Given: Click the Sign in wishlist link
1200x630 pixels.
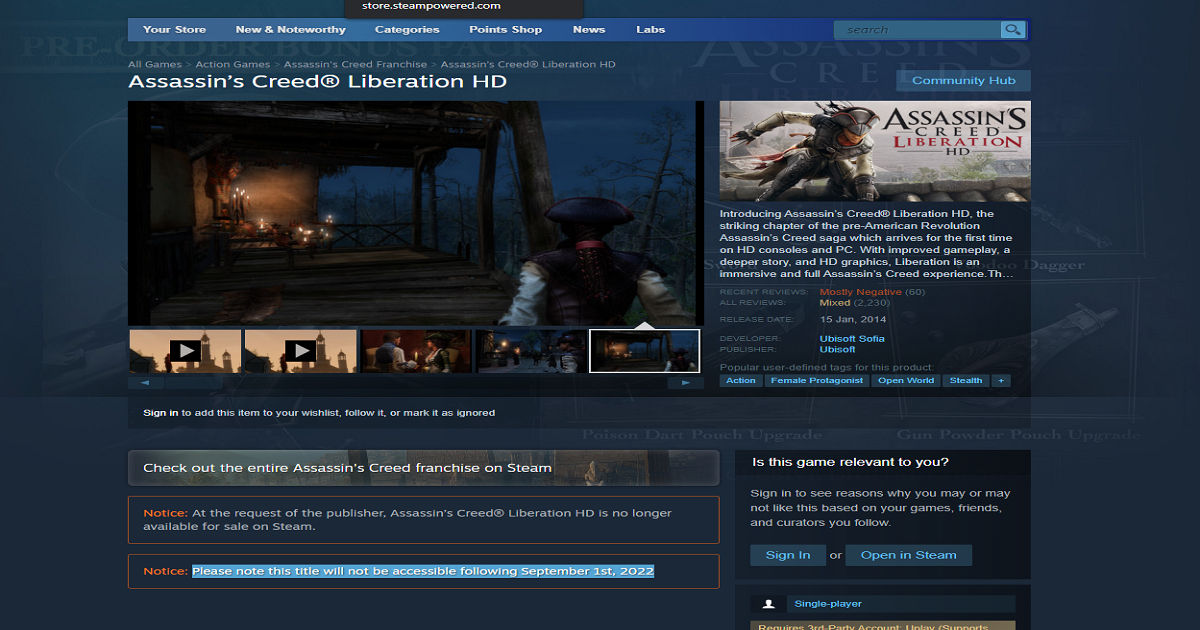Looking at the screenshot, I should point(161,413).
